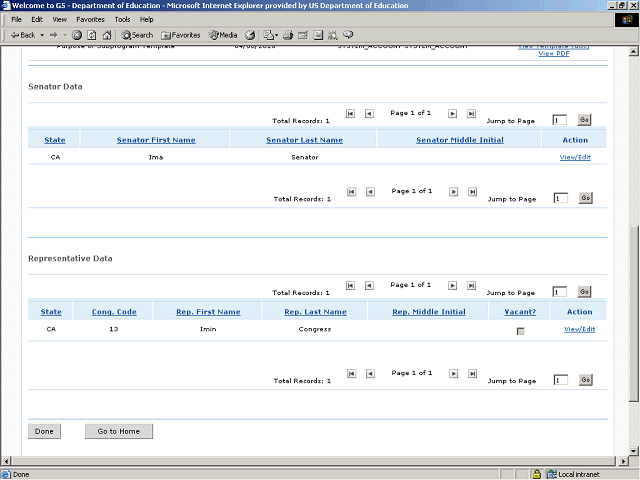640x480 pixels.
Task: Toggle the Vacant checkbox for Imin Congress
Action: [x=520, y=331]
